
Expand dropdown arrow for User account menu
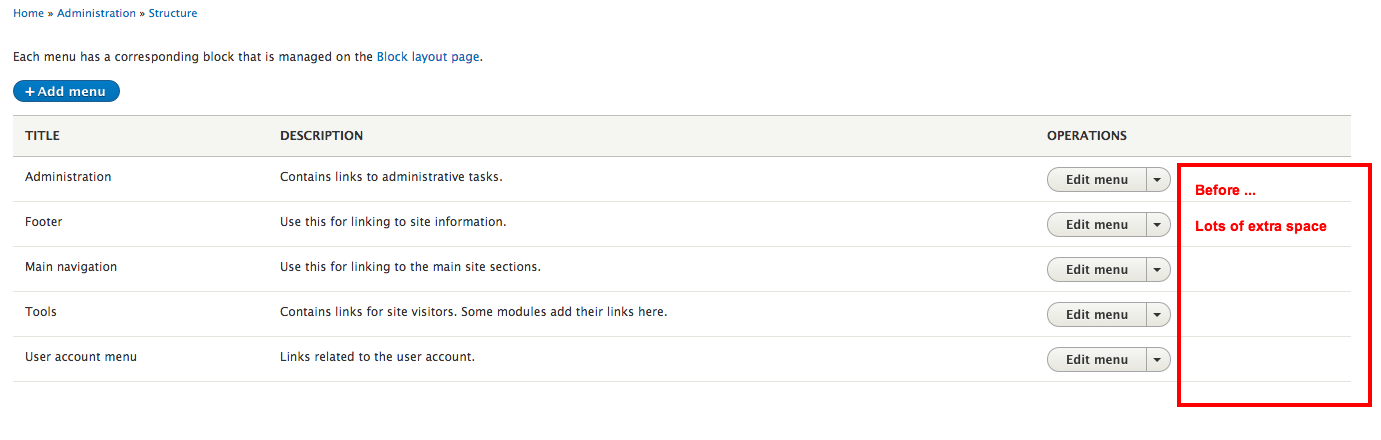(1157, 360)
